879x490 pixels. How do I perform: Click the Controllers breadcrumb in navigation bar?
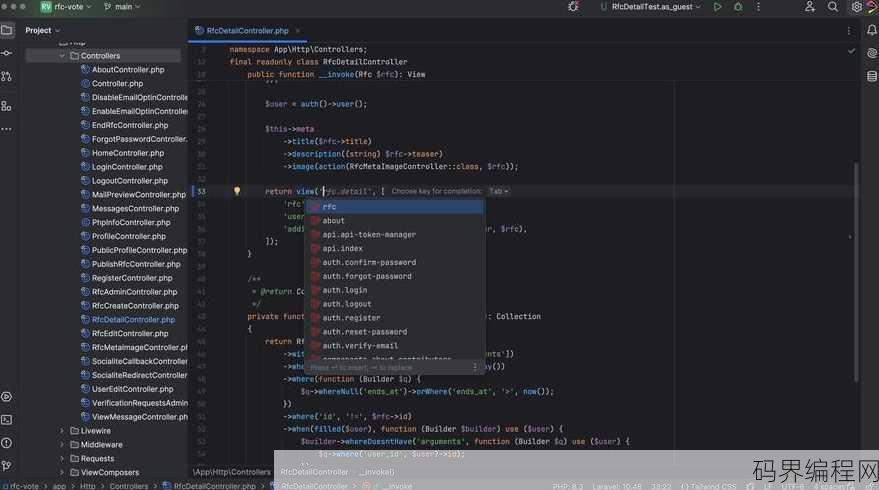click(128, 486)
